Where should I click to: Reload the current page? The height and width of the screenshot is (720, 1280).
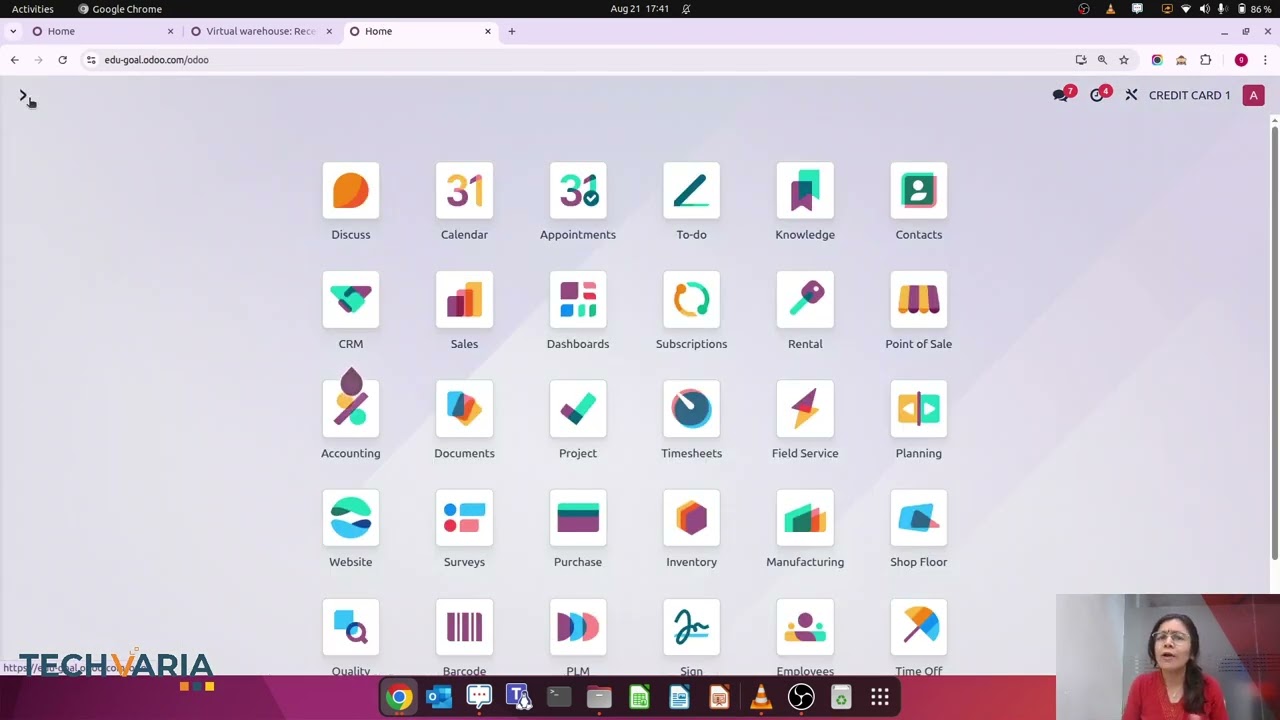(62, 60)
